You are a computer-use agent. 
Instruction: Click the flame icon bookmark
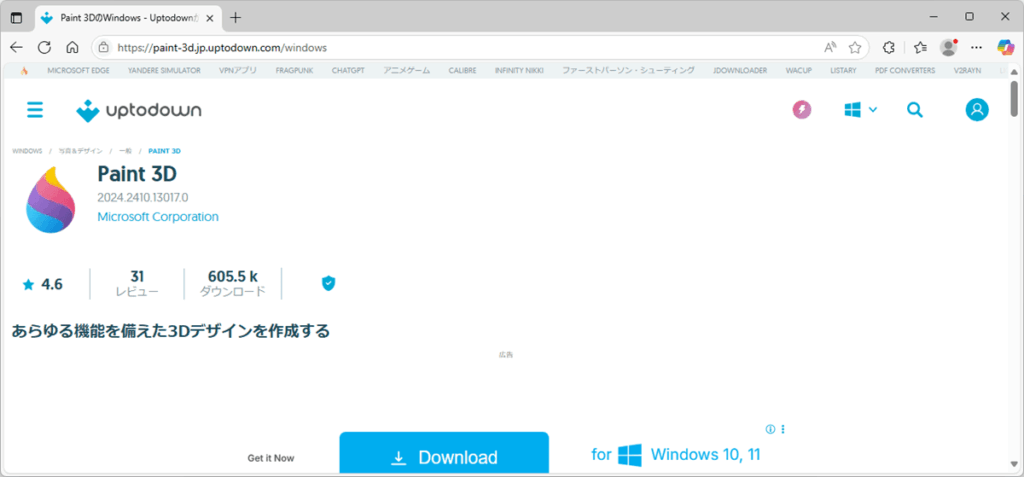point(24,71)
